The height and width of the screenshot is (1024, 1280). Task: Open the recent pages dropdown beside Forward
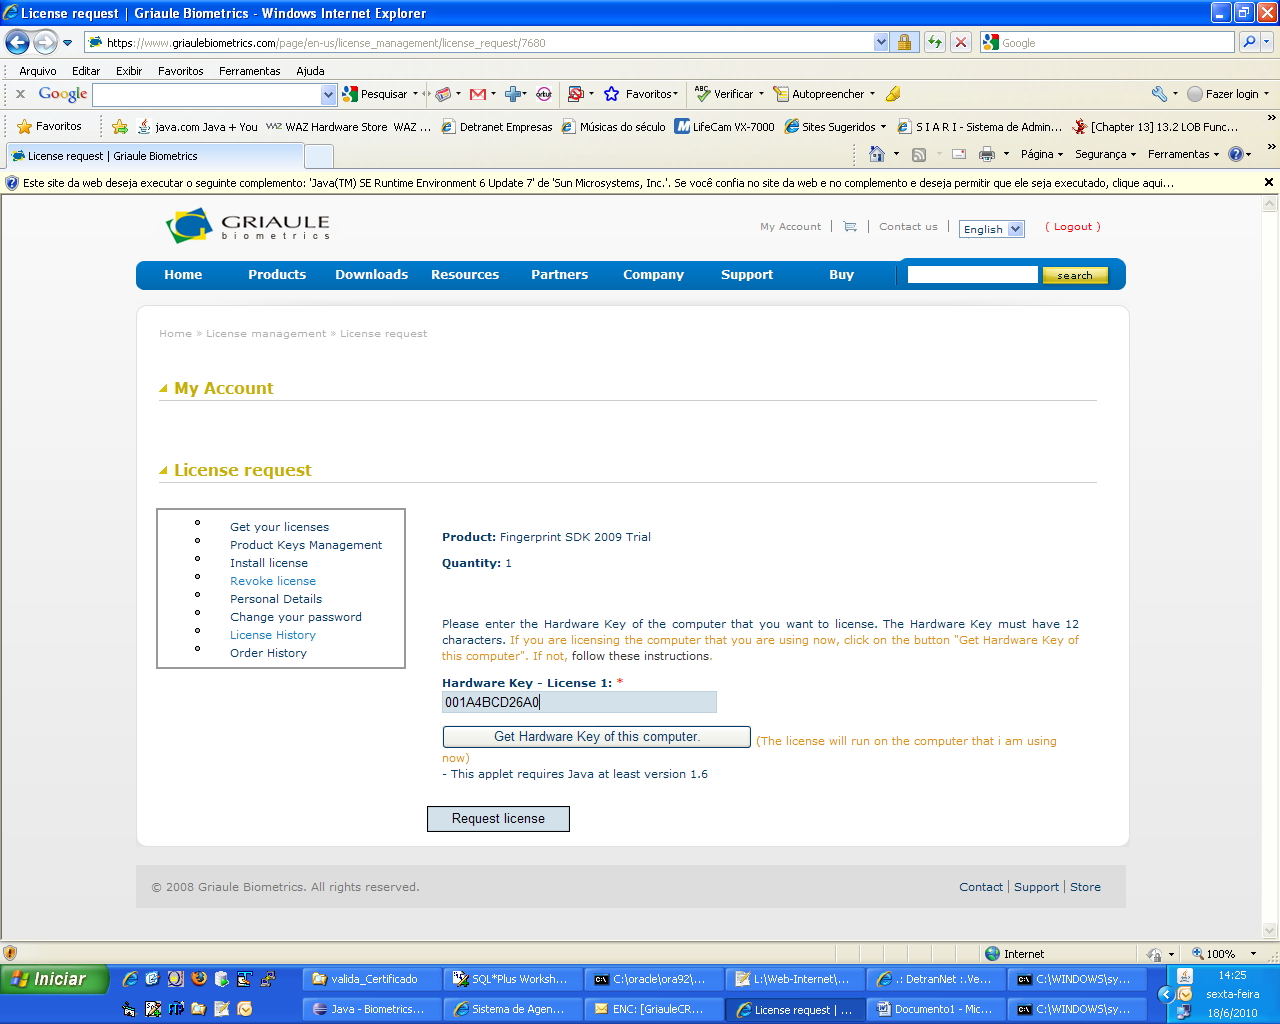pyautogui.click(x=67, y=43)
